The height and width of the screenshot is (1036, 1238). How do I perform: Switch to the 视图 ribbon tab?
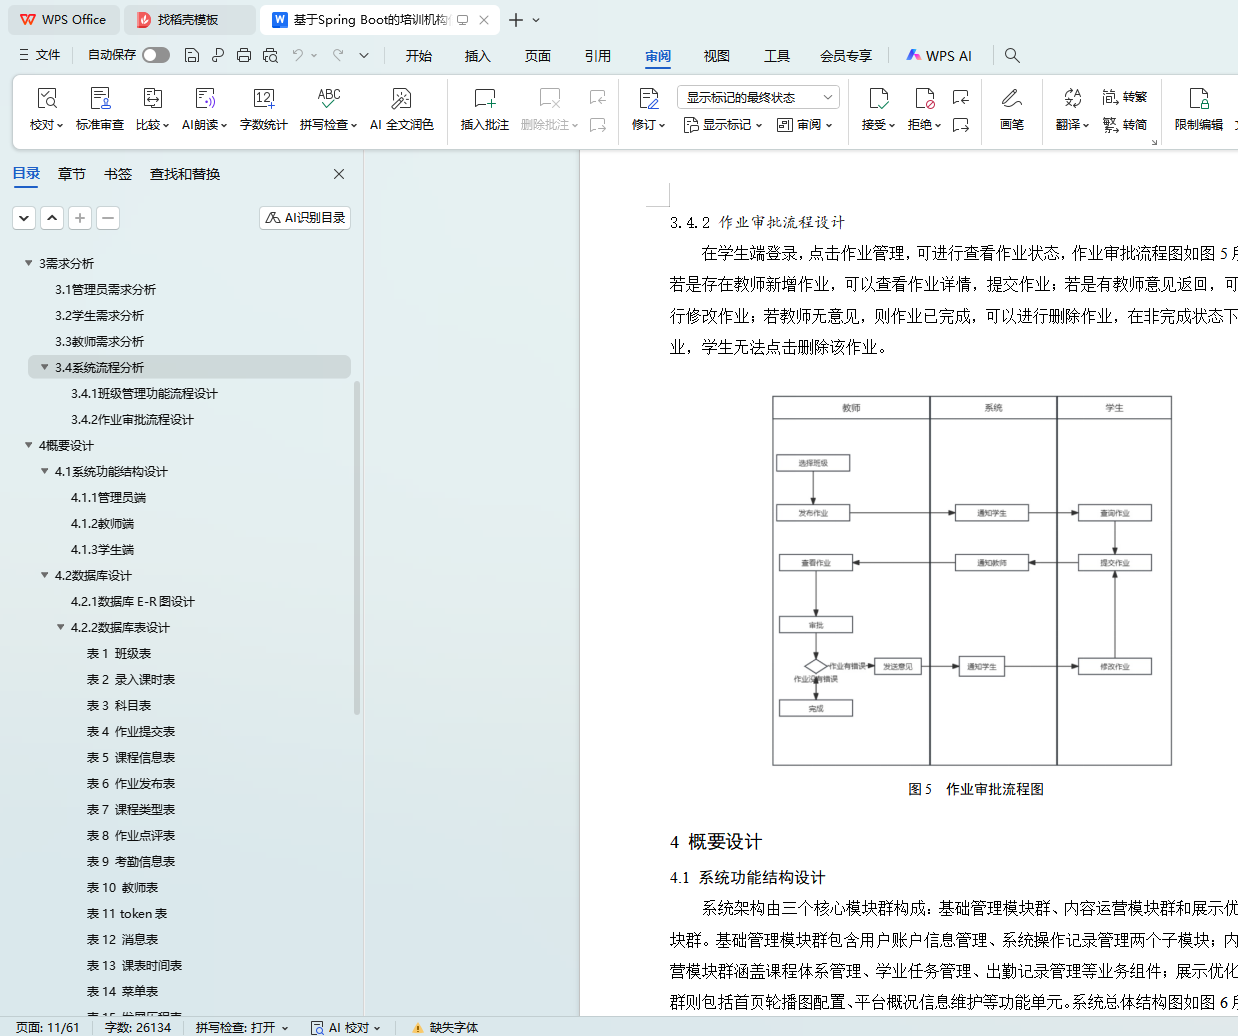(716, 56)
